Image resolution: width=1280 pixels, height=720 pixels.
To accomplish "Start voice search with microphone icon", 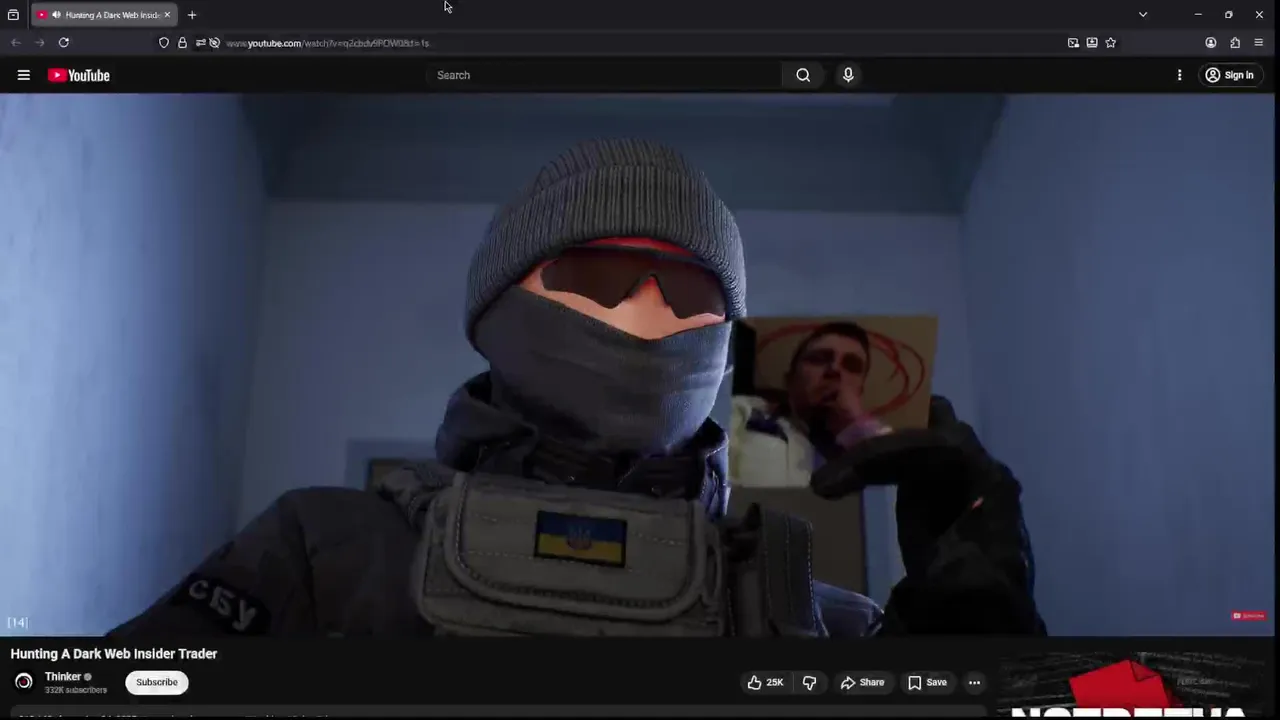I will (848, 75).
